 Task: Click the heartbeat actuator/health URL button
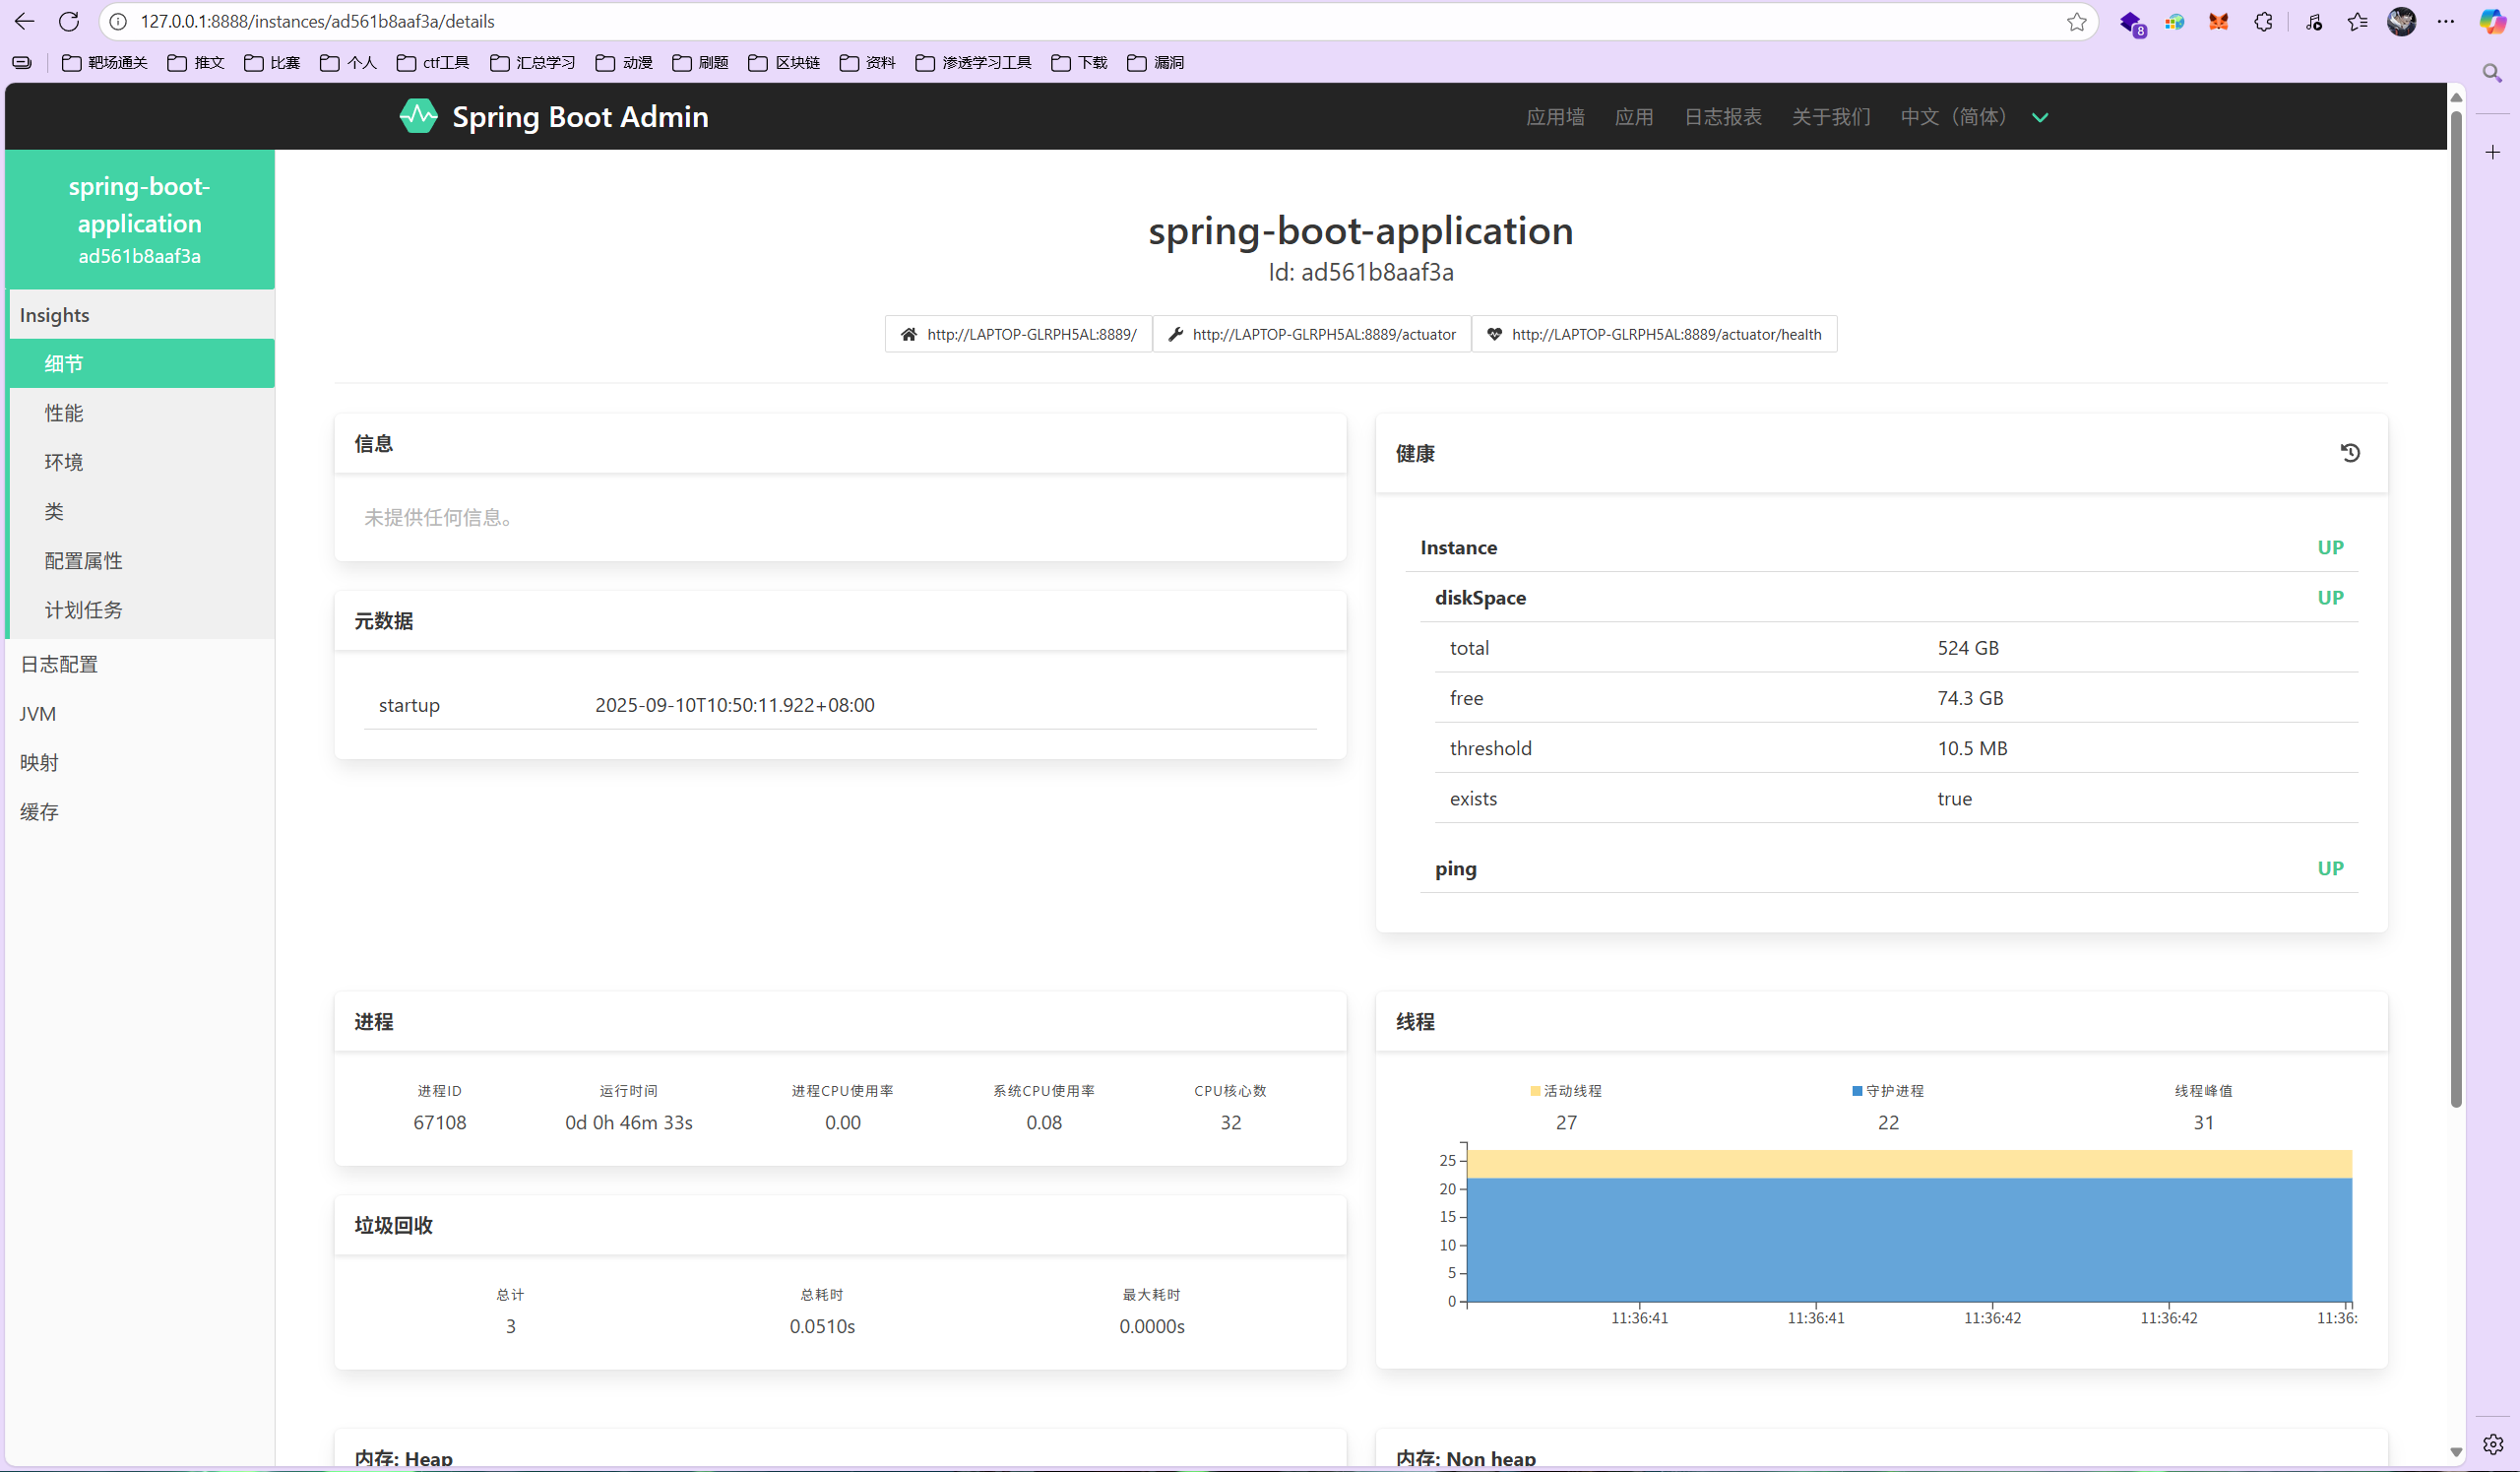pos(1654,334)
